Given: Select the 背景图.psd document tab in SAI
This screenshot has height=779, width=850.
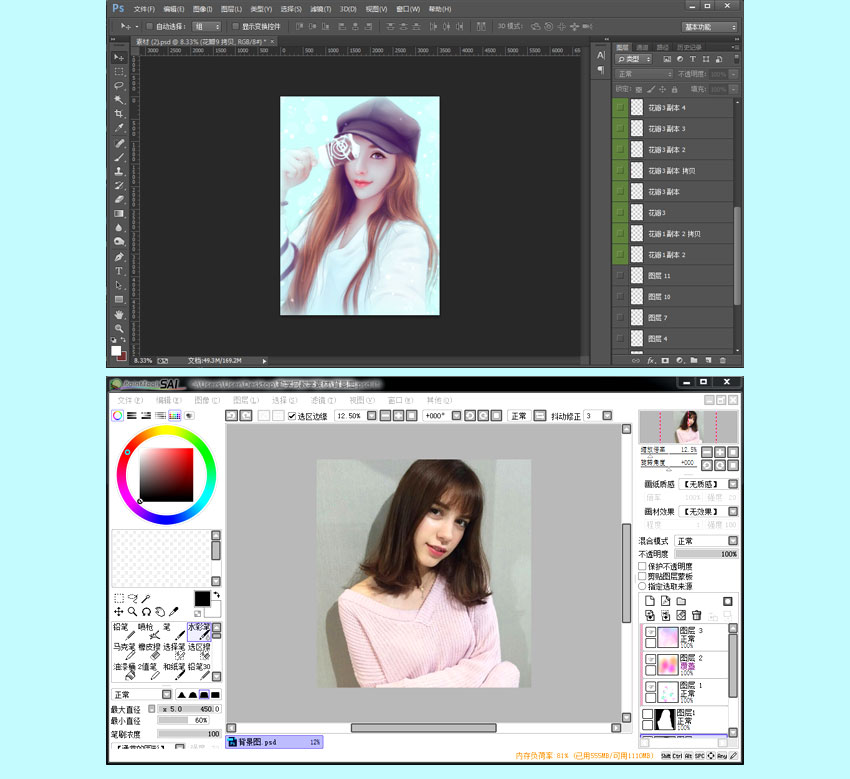Looking at the screenshot, I should [274, 742].
